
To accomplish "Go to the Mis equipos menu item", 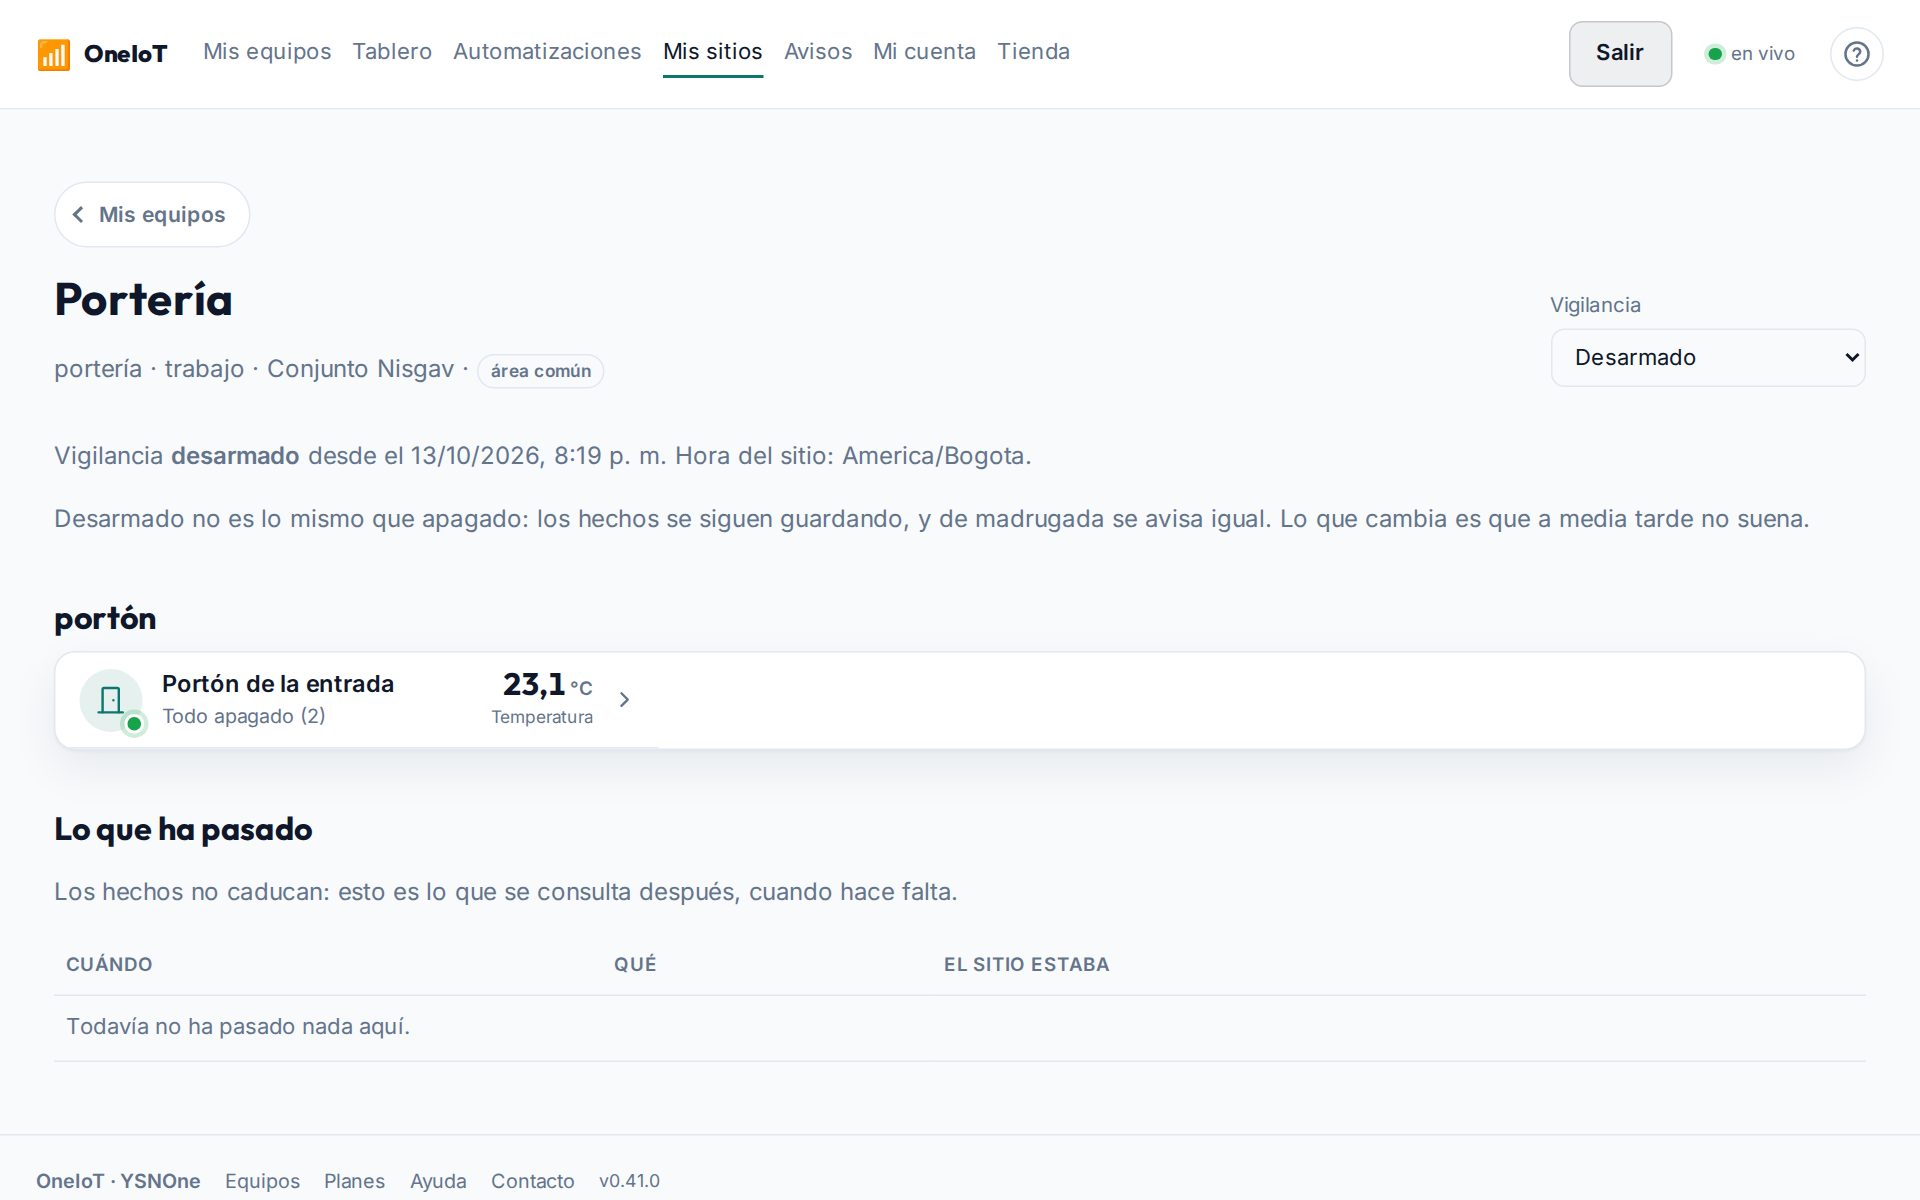I will pos(267,52).
